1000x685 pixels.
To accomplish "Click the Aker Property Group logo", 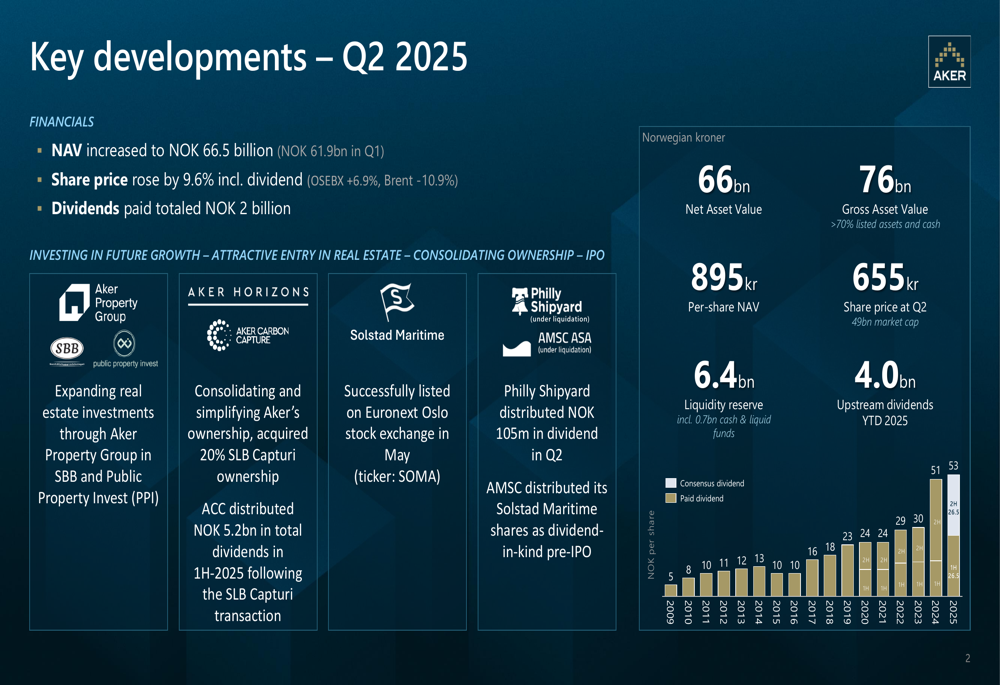I will click(98, 303).
